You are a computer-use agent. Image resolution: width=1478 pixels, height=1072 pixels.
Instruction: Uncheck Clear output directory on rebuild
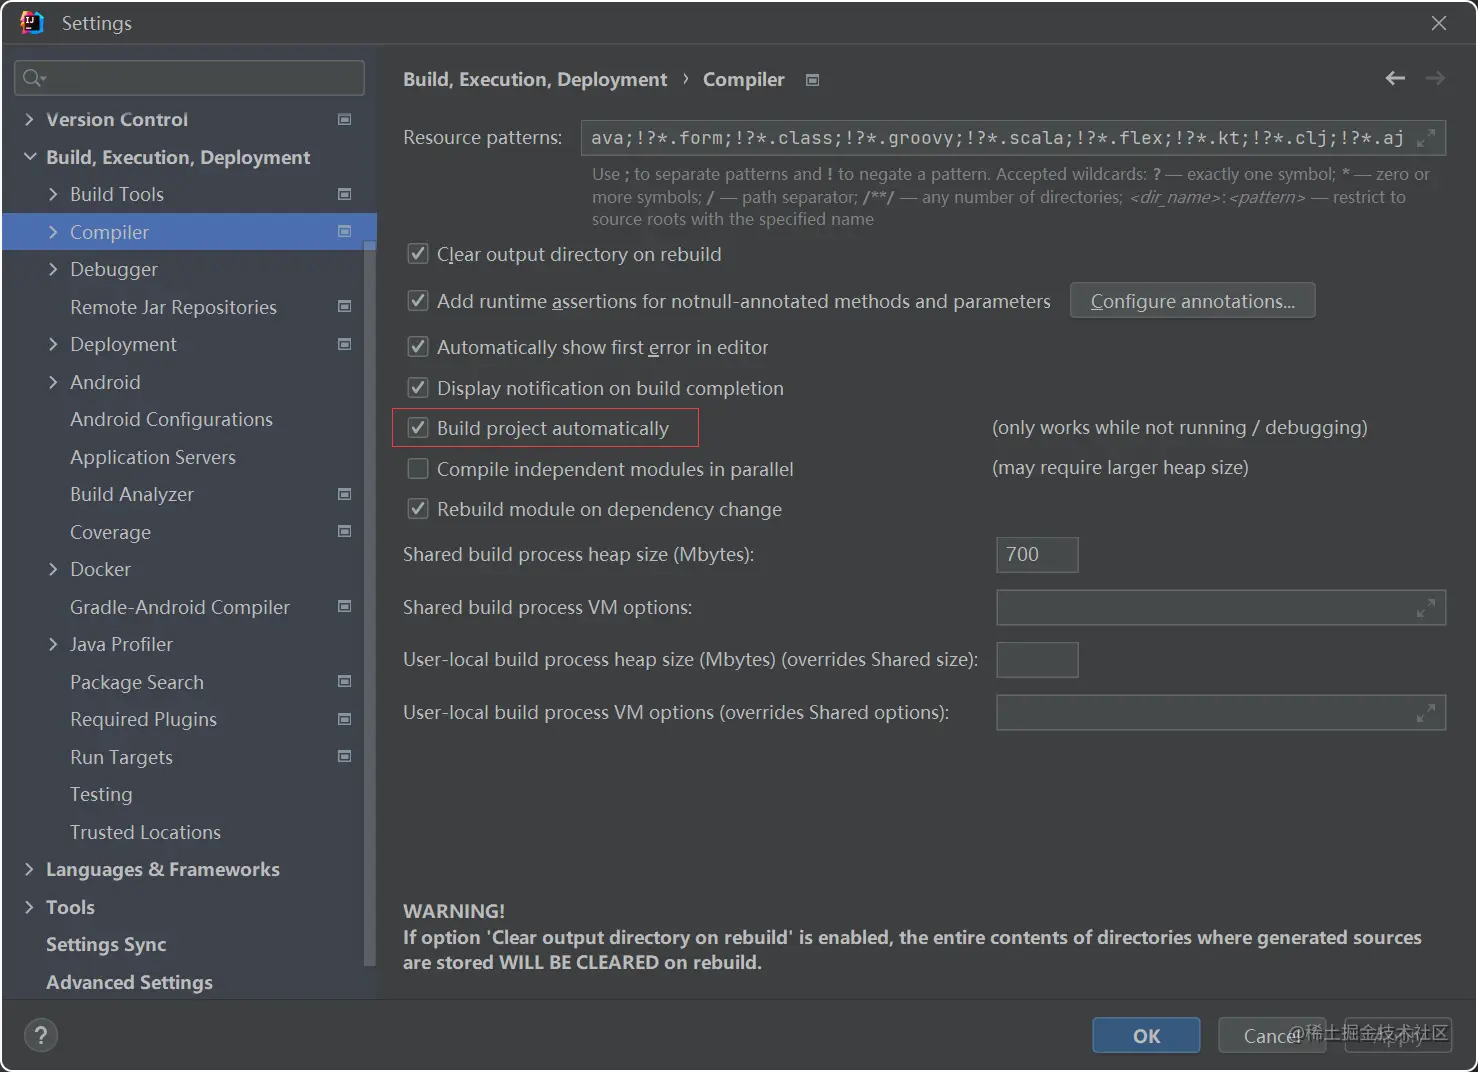(418, 254)
